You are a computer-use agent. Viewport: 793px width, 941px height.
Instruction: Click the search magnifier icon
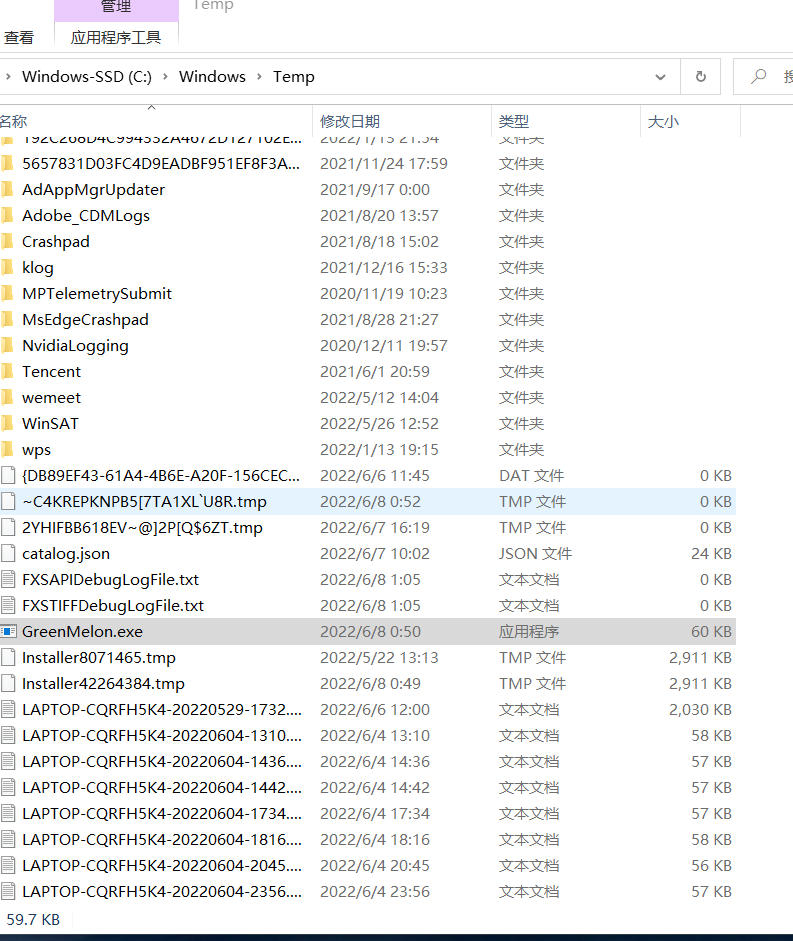click(x=760, y=77)
